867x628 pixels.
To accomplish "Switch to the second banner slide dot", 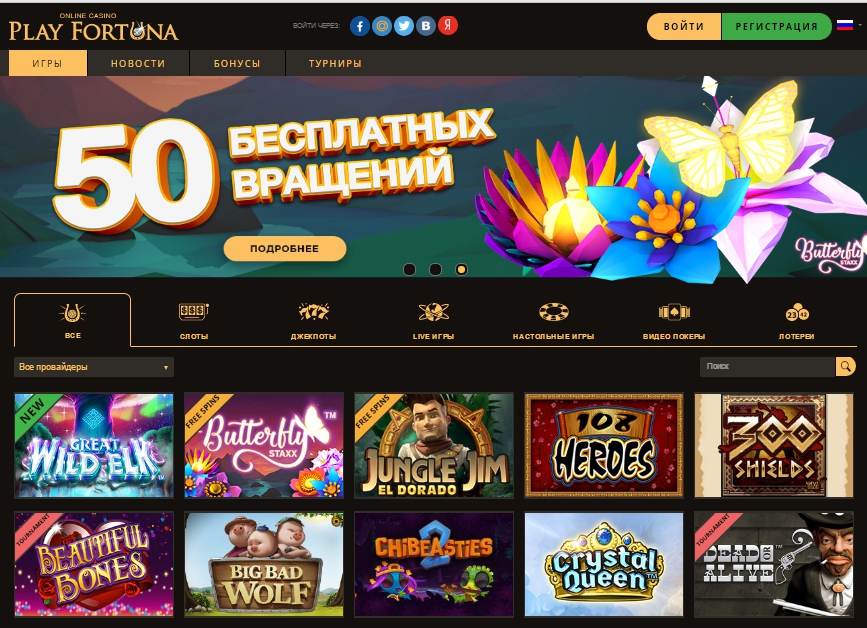I will 436,269.
